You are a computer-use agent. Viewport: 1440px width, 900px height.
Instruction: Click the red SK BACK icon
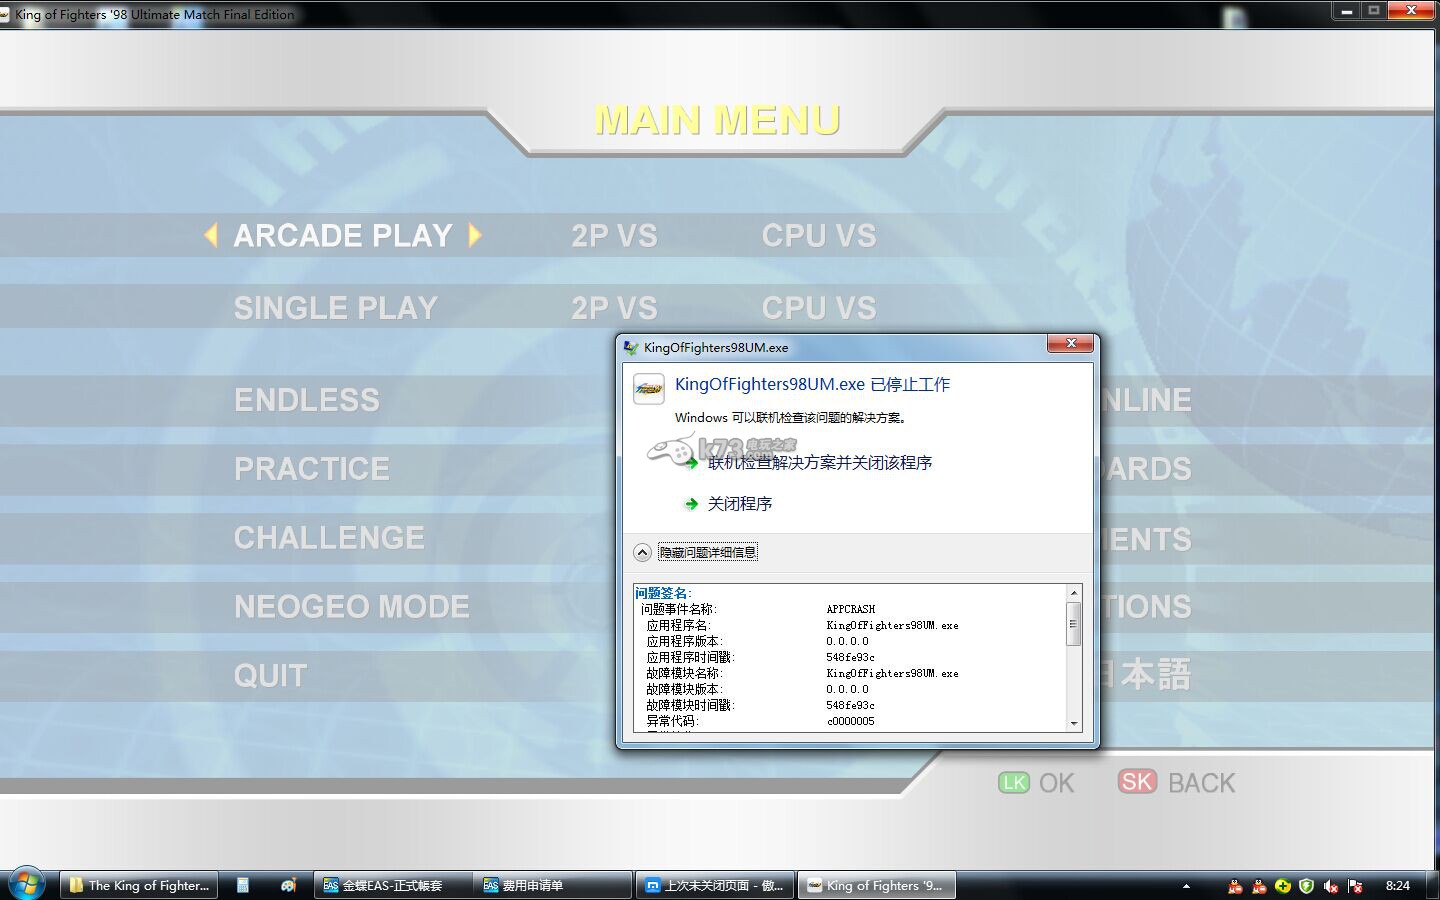[1137, 781]
